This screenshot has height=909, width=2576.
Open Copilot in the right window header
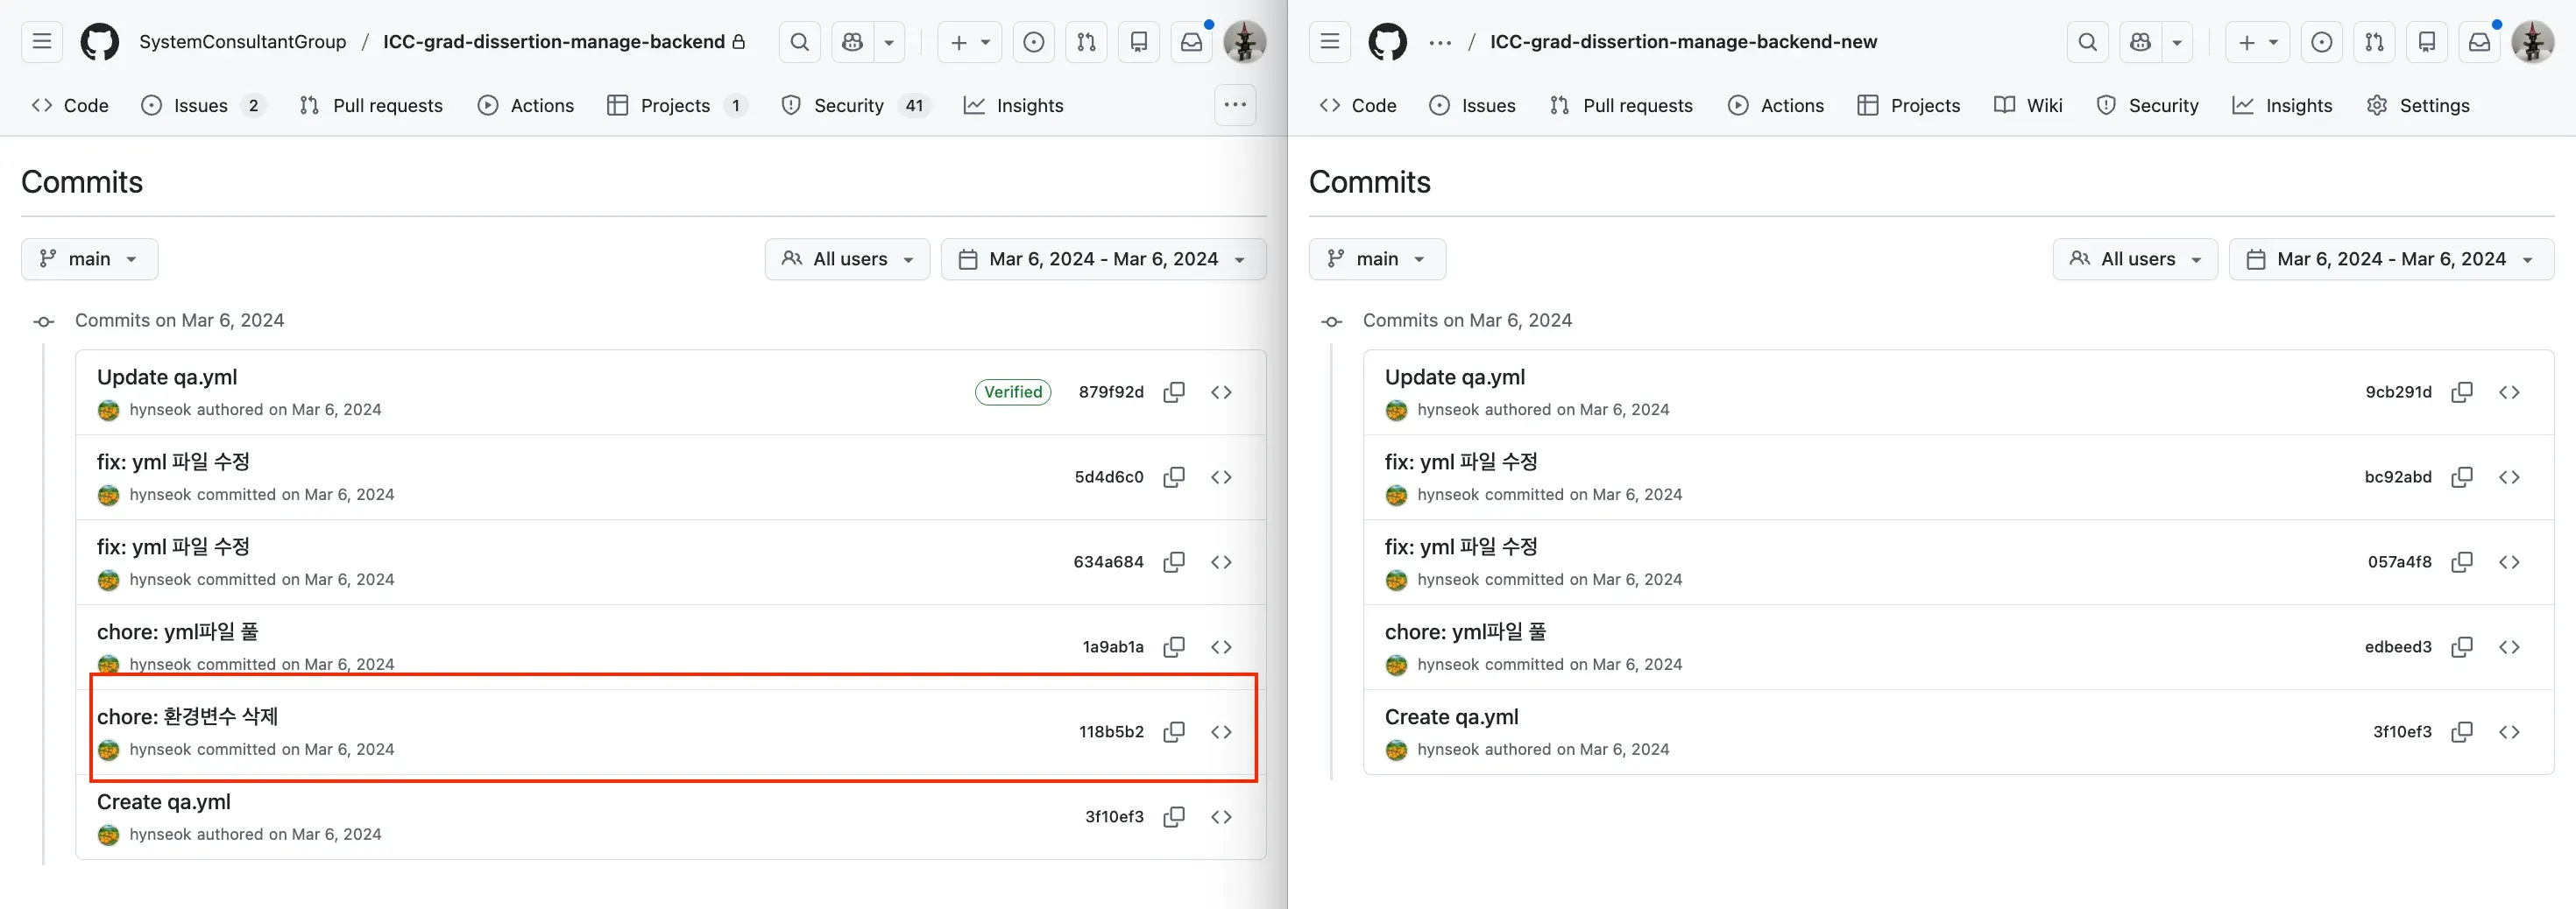pyautogui.click(x=2140, y=42)
